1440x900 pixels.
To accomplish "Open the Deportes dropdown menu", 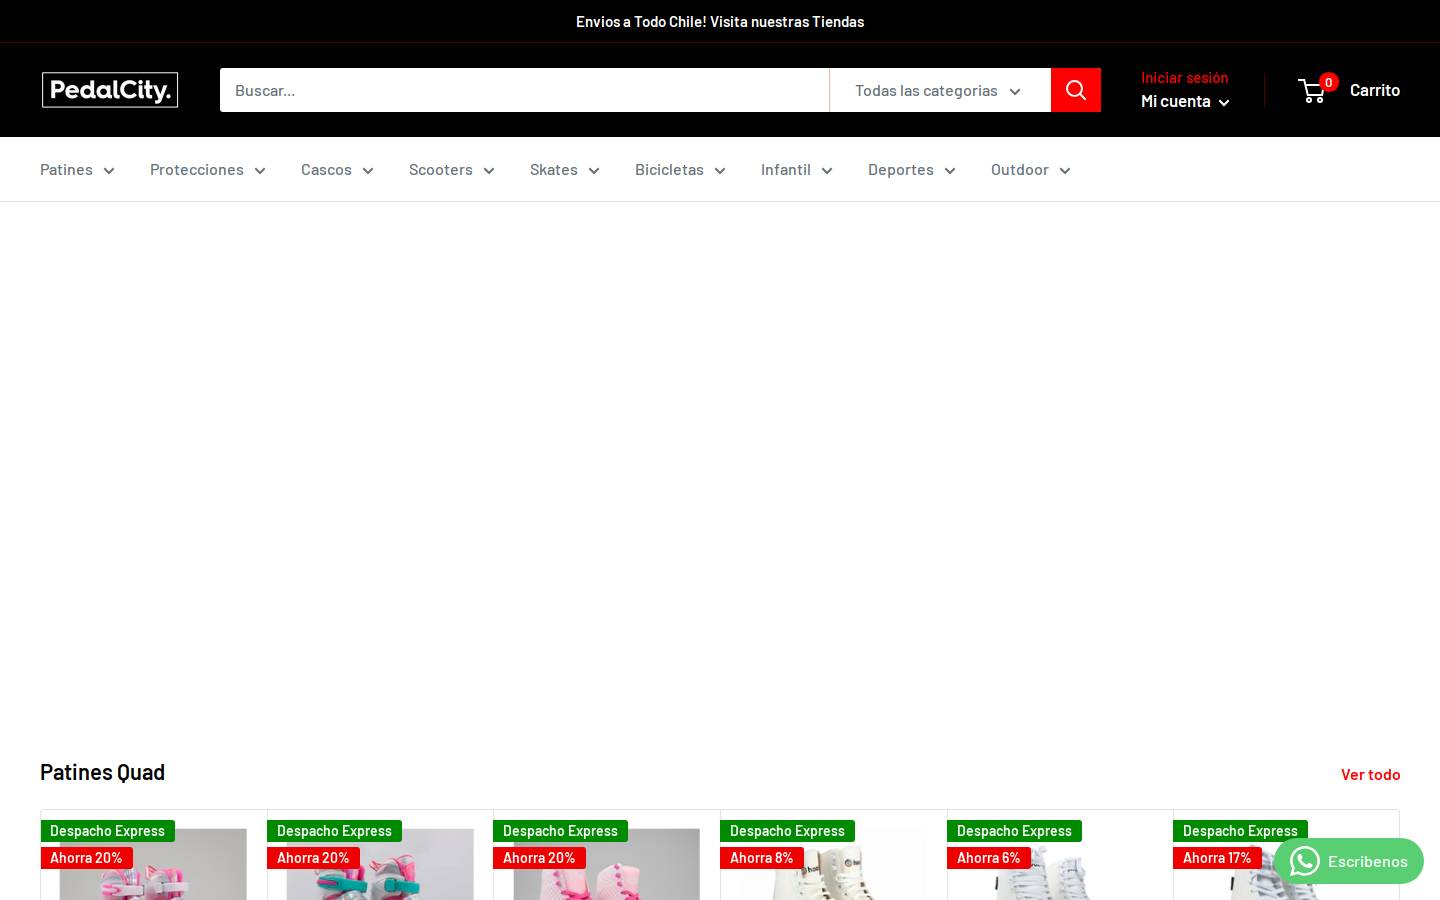I will click(x=911, y=169).
